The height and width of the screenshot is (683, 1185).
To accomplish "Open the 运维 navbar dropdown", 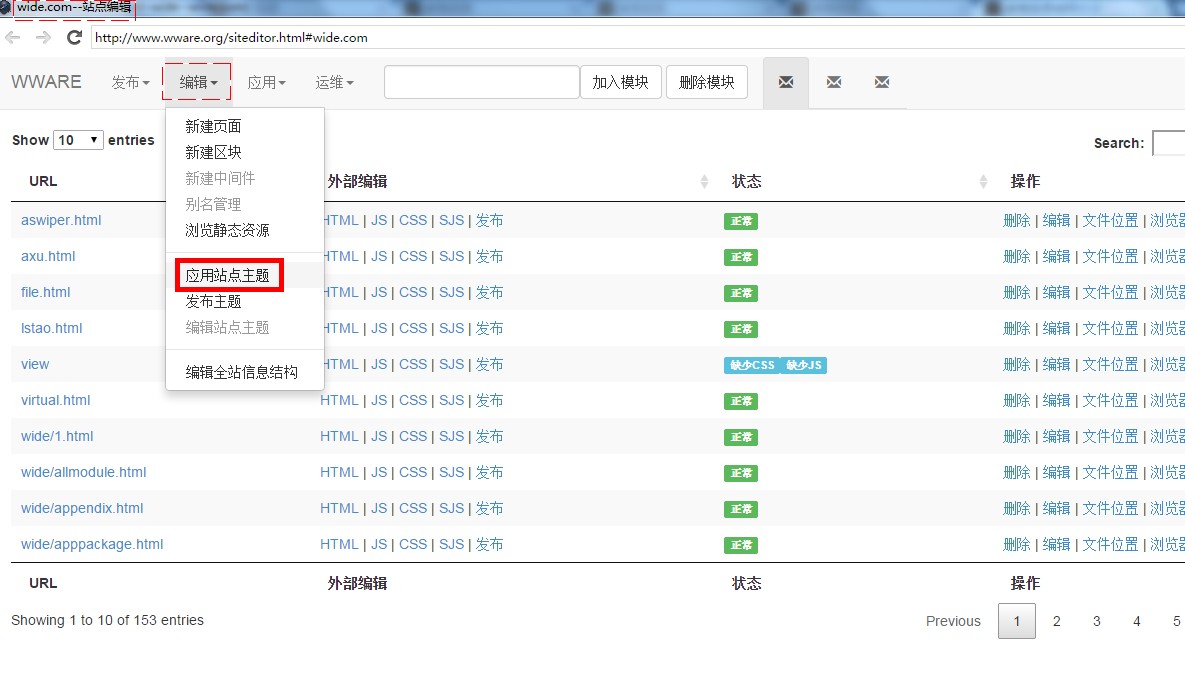I will (334, 82).
